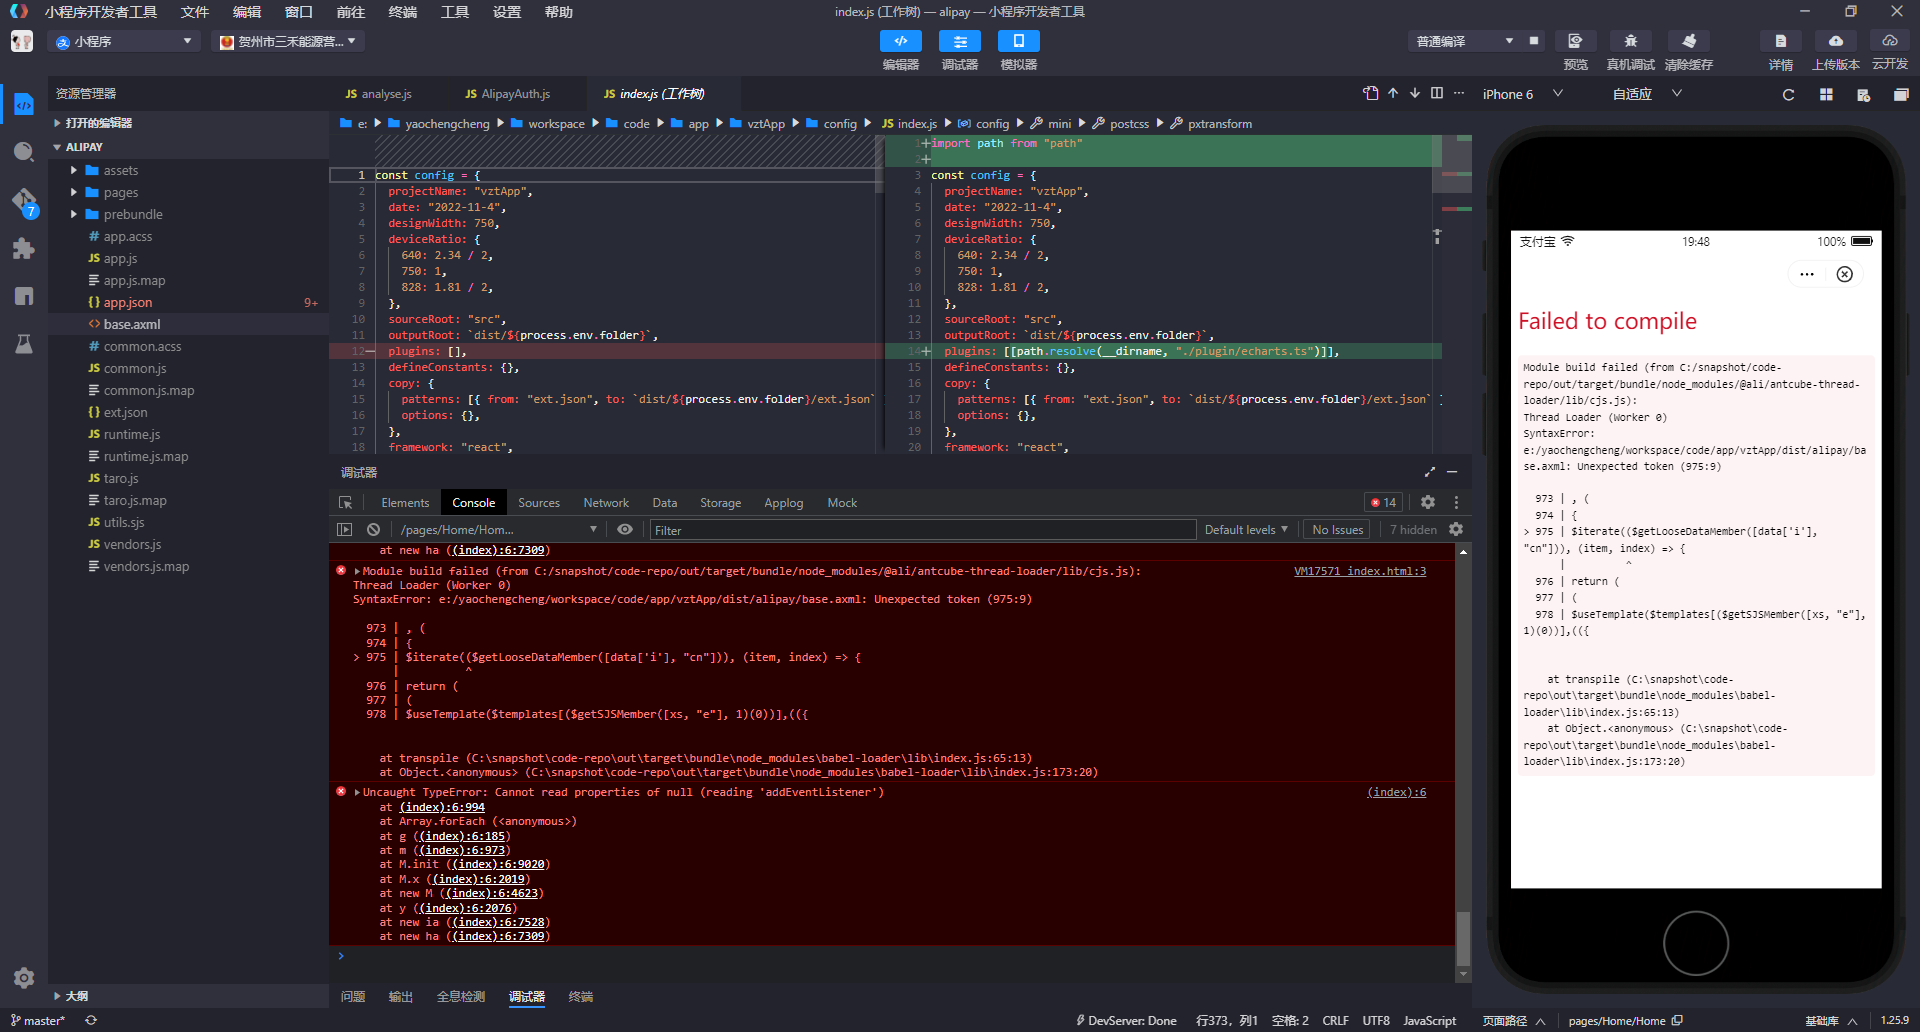
Task: Open devtools settings gear beside error count
Action: click(1428, 502)
